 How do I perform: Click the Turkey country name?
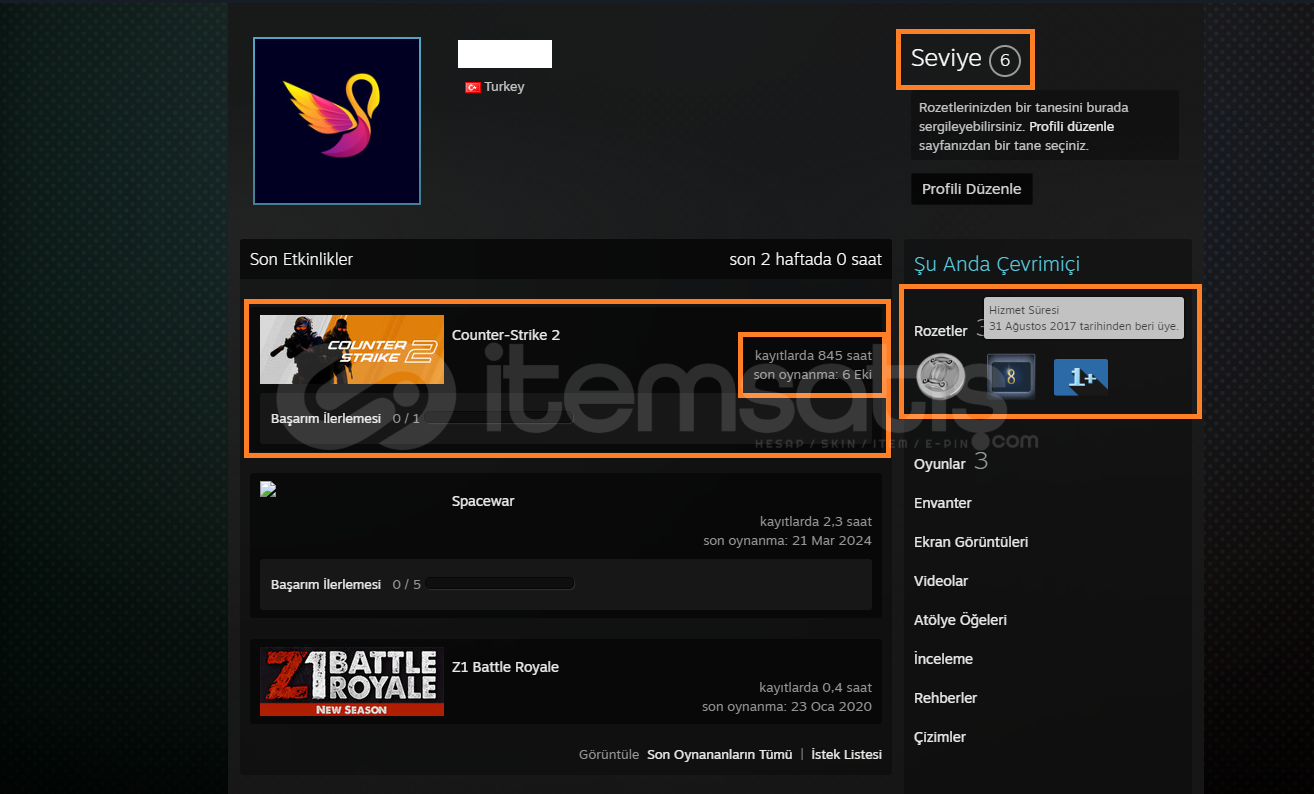(x=504, y=87)
